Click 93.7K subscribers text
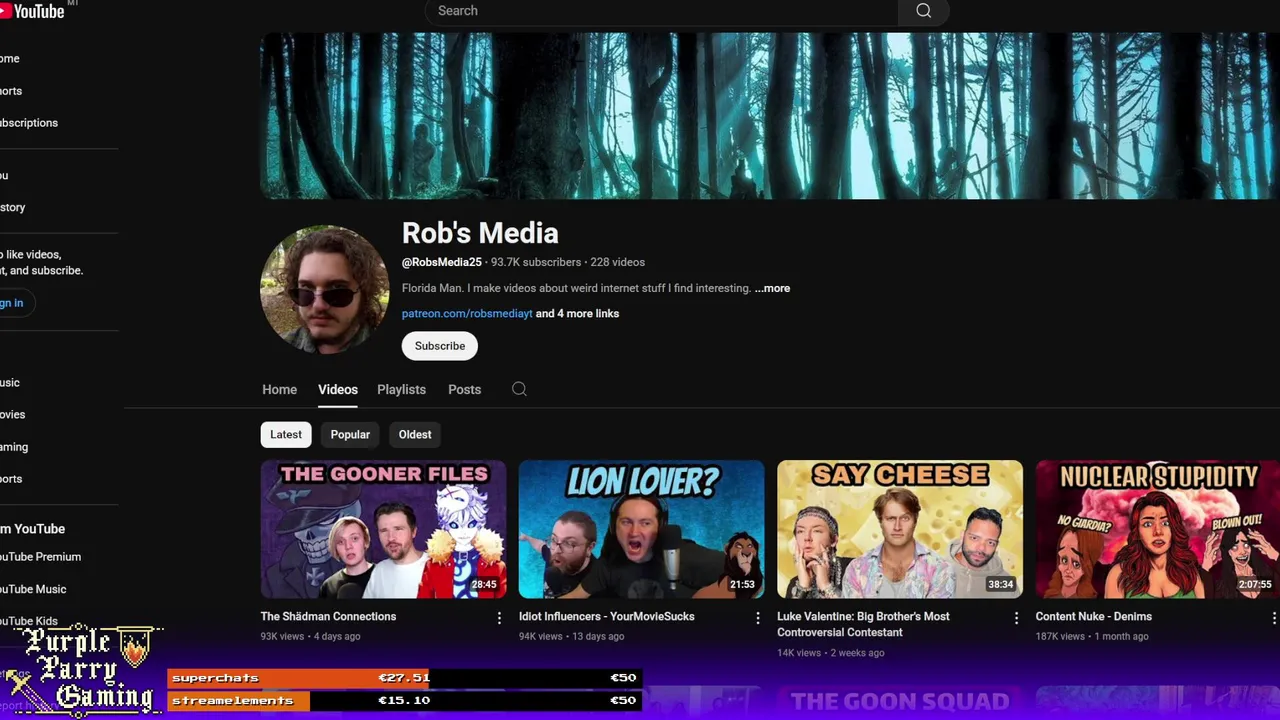Screen dimensions: 1280x720 (536, 262)
